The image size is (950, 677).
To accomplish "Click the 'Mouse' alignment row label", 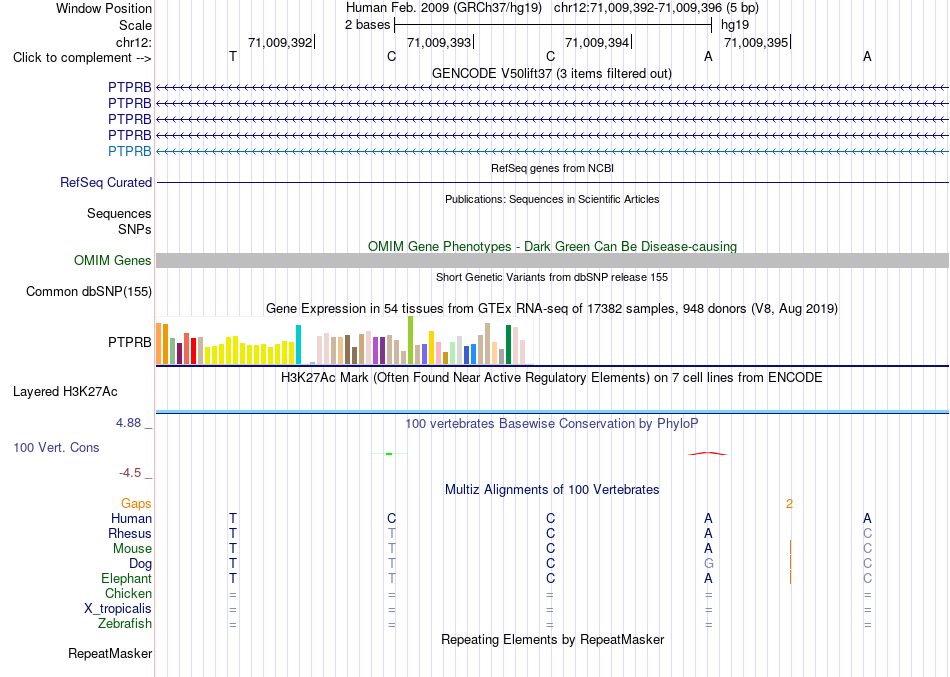I will (x=132, y=549).
